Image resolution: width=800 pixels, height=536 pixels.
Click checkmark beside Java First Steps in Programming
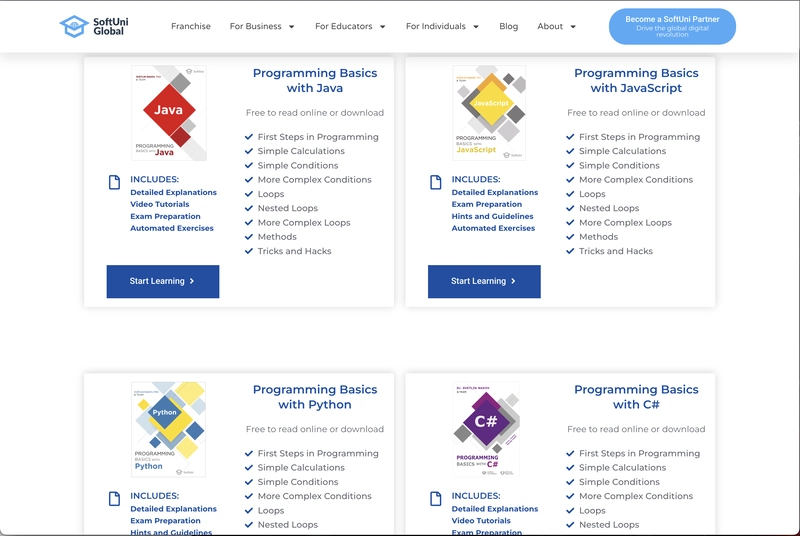[249, 137]
